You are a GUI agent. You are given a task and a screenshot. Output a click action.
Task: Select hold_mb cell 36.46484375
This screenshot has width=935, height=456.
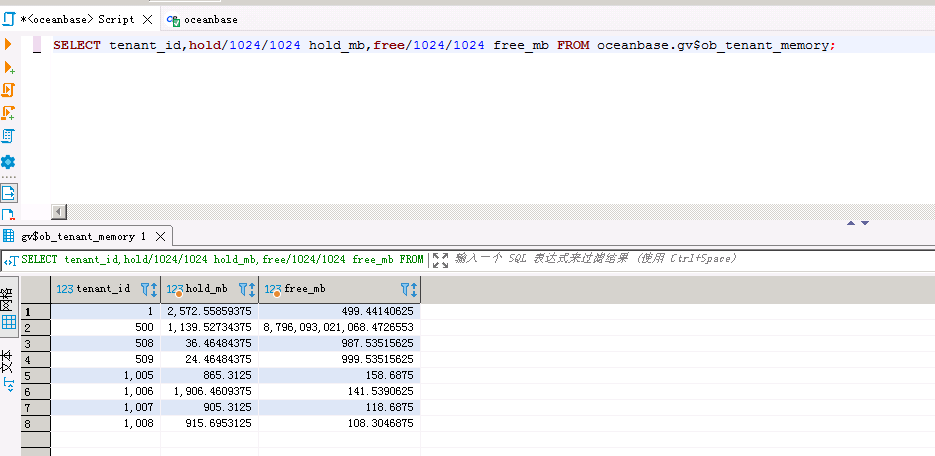click(x=209, y=343)
